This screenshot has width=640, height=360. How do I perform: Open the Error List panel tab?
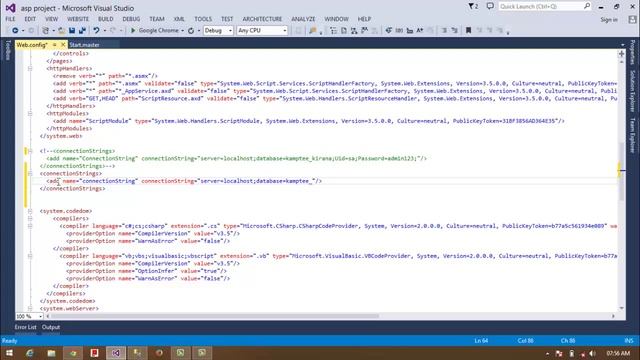click(x=25, y=327)
